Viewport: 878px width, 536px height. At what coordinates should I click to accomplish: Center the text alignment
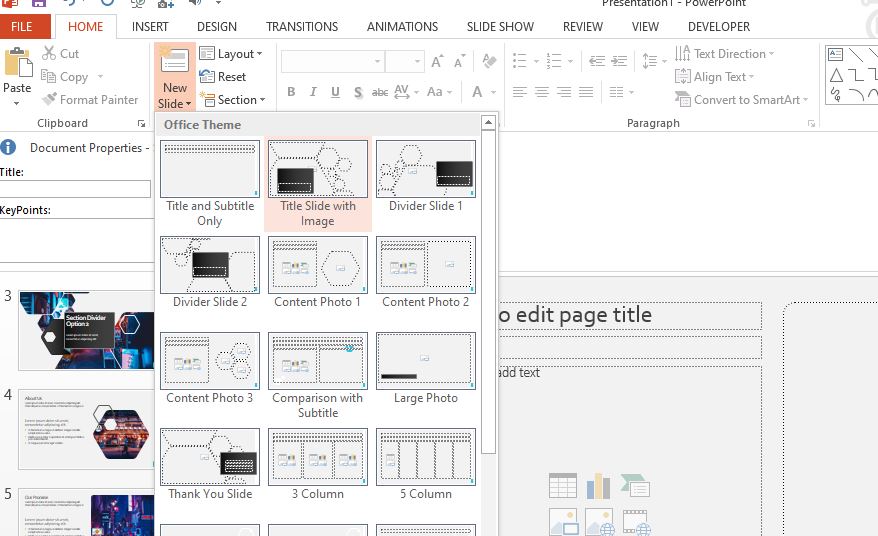(x=541, y=92)
